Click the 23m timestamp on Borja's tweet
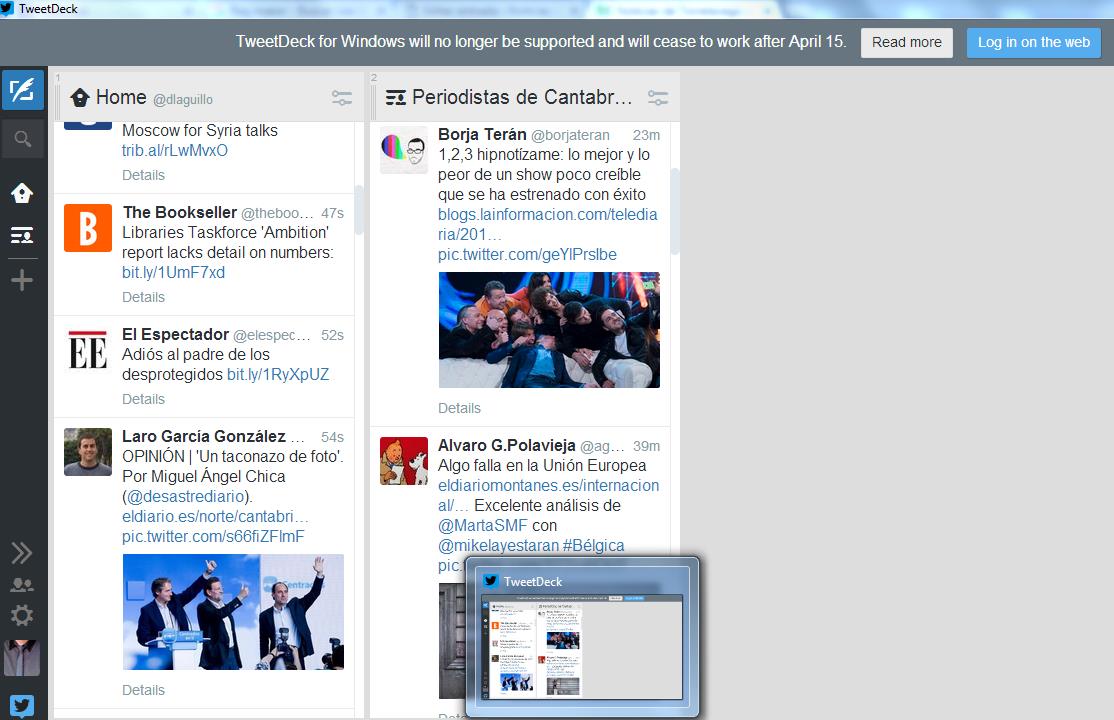1114x720 pixels. click(x=647, y=135)
